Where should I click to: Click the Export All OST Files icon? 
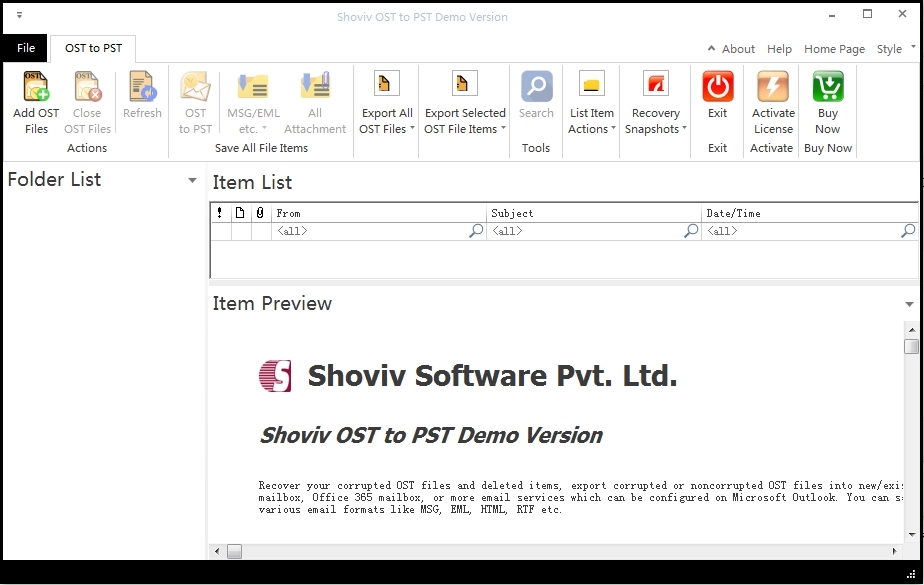click(x=386, y=84)
